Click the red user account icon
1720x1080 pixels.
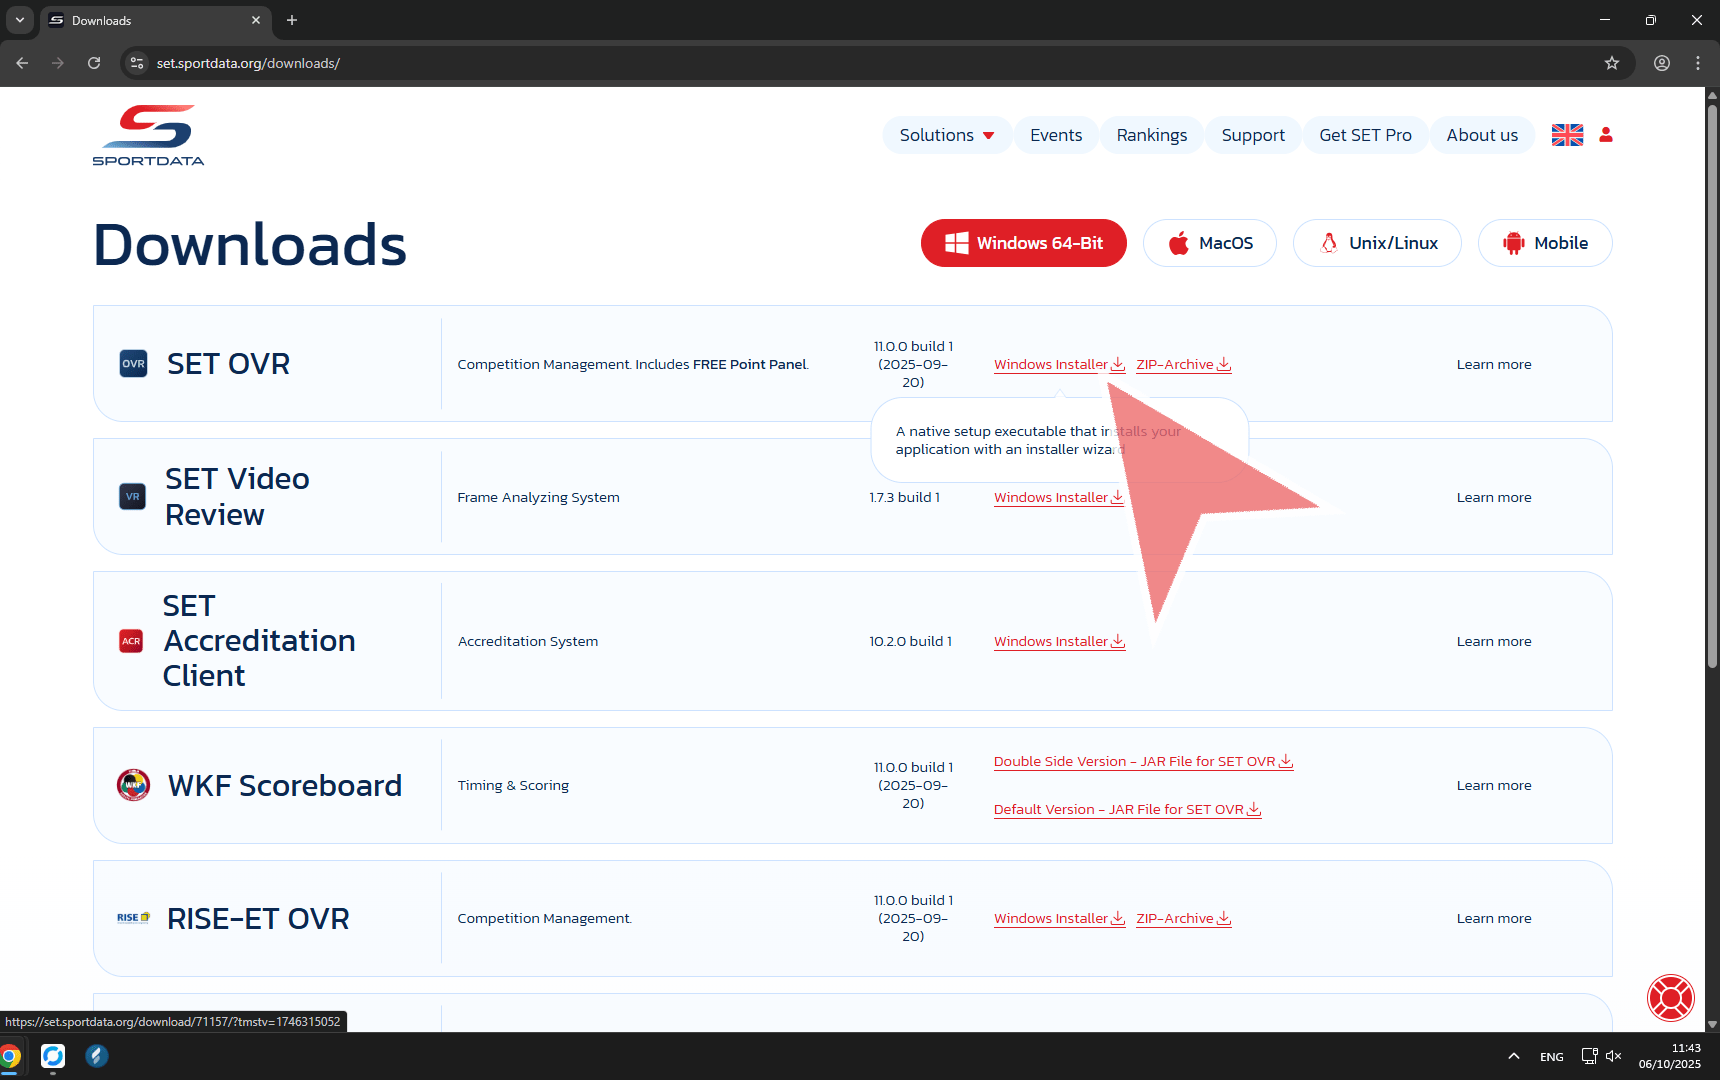[1606, 135]
